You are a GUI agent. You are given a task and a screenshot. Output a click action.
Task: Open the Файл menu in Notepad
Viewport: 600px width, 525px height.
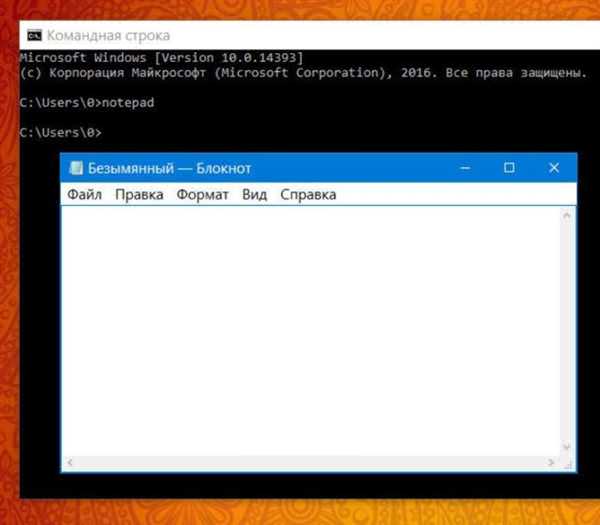(x=85, y=195)
